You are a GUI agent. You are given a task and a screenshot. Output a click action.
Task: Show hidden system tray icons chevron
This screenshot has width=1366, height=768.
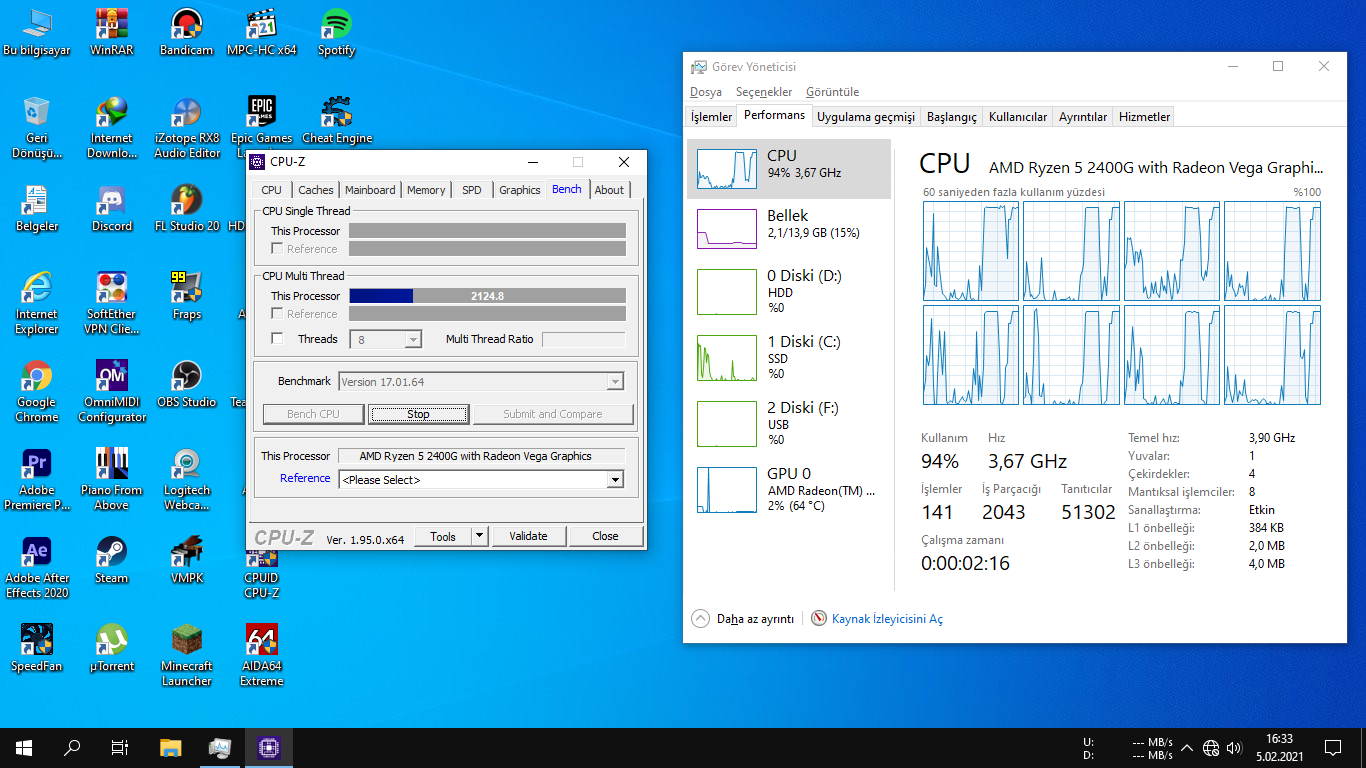tap(1187, 747)
